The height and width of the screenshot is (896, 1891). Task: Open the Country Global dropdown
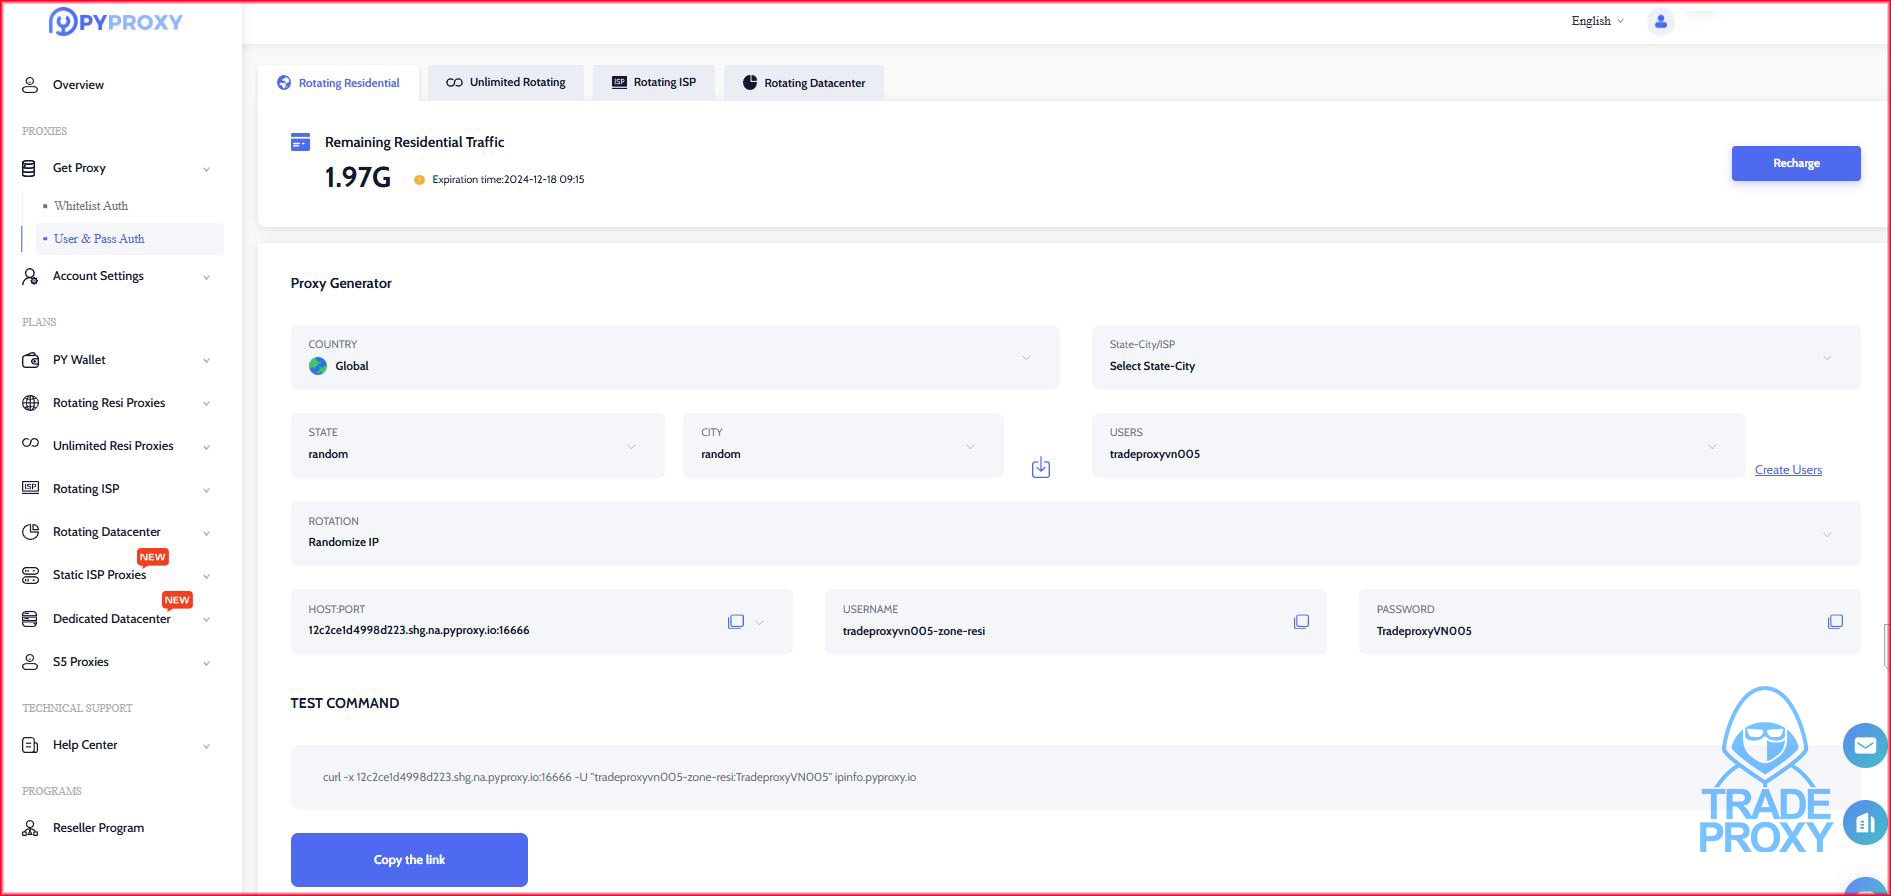675,357
